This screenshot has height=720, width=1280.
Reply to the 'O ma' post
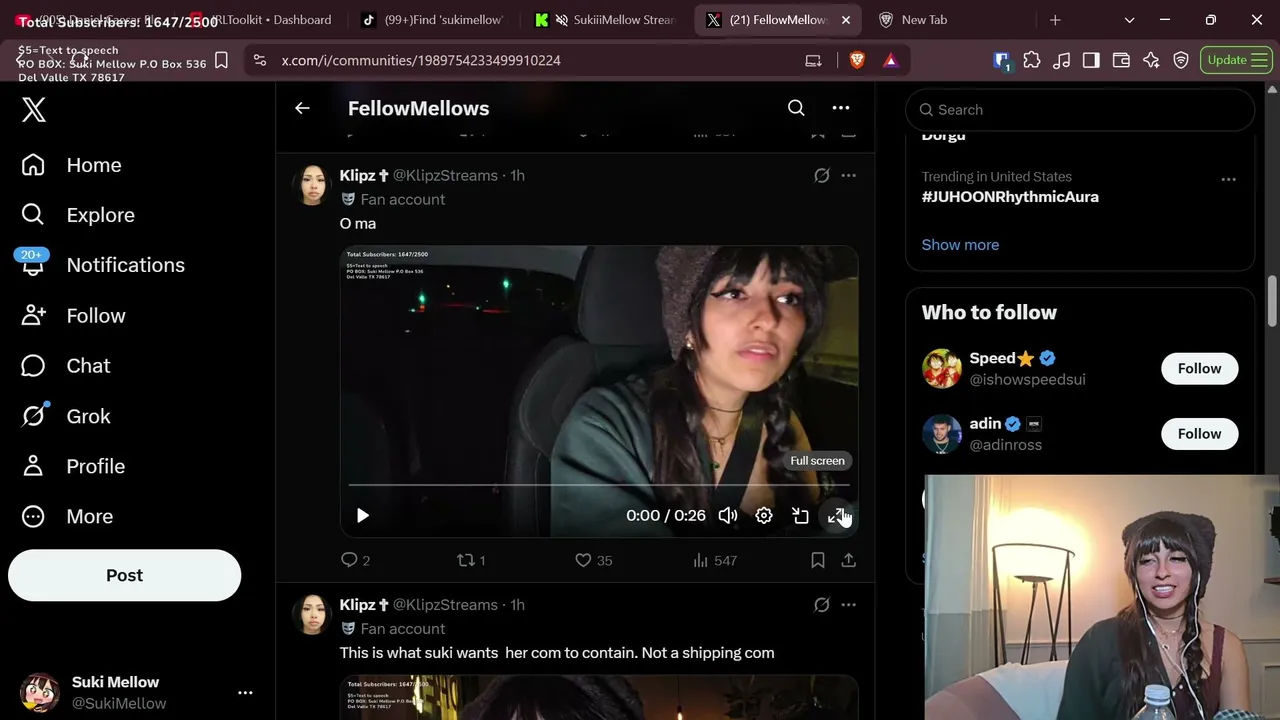(x=356, y=560)
